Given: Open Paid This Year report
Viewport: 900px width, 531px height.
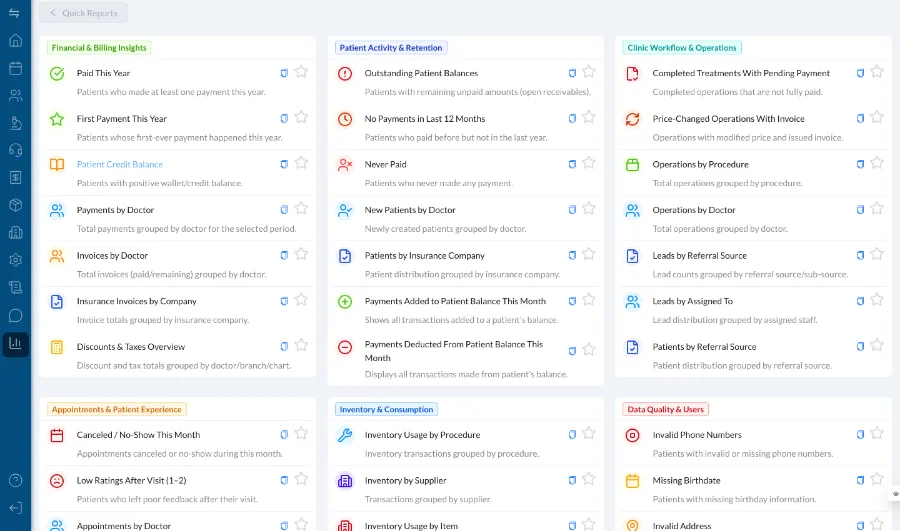Looking at the screenshot, I should (x=103, y=73).
